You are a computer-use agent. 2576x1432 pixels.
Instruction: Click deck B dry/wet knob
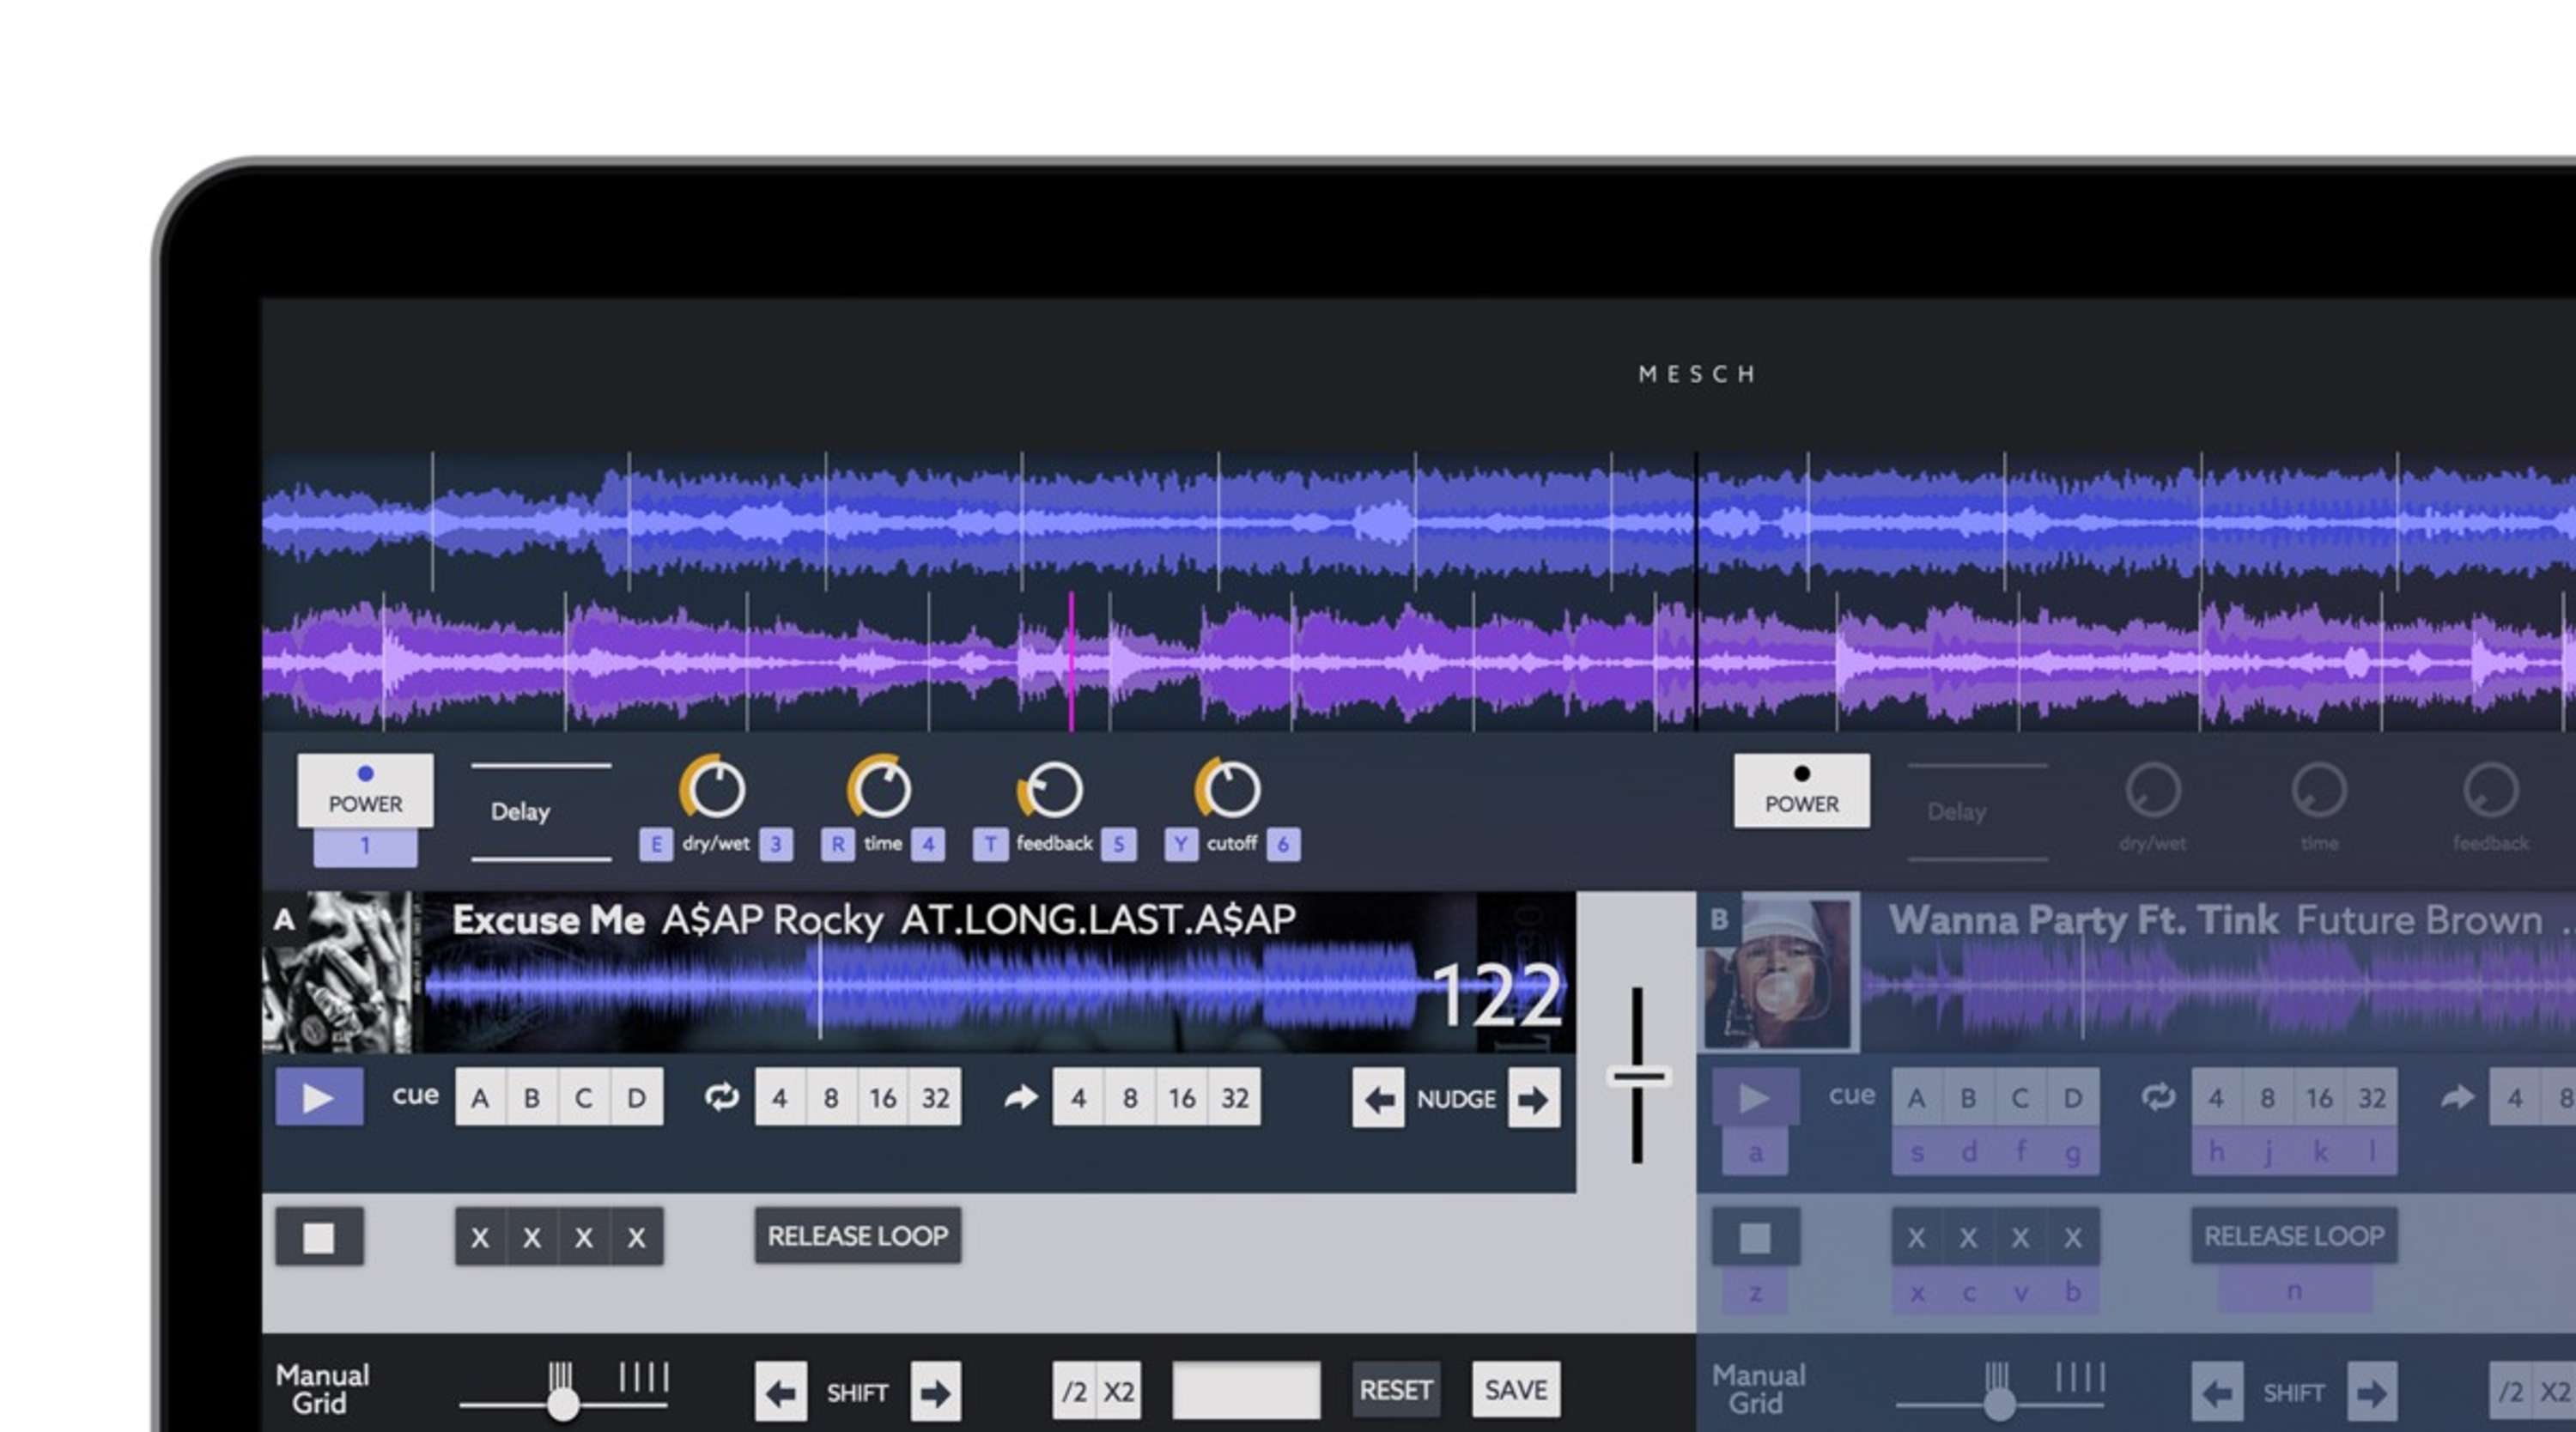(x=2152, y=790)
